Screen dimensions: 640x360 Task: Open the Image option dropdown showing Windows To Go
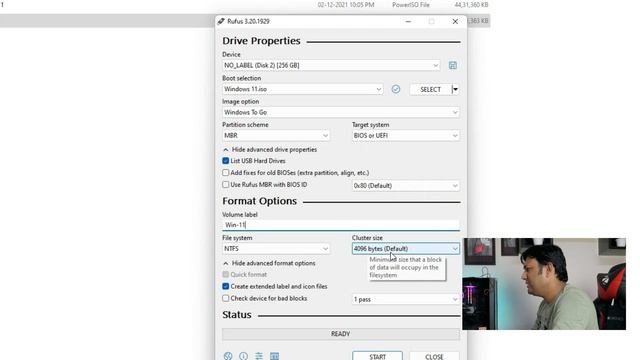pos(341,112)
